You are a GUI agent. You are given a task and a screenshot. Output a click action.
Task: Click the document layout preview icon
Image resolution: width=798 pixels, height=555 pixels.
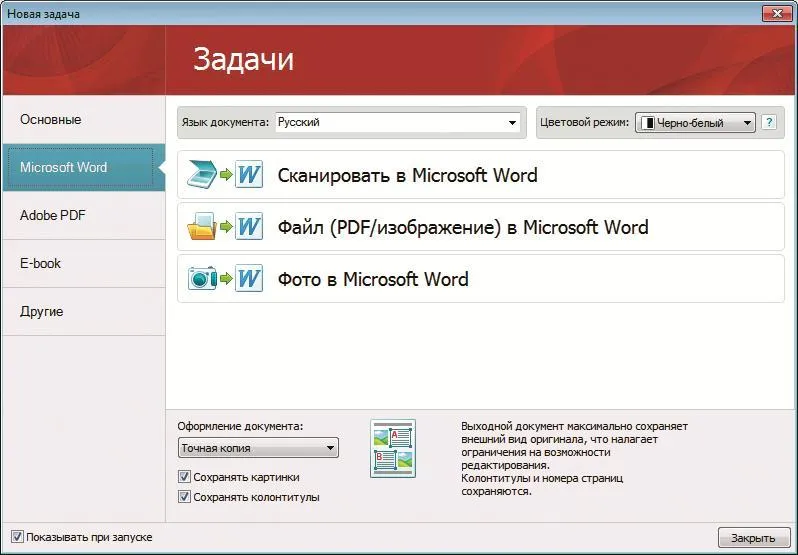[x=393, y=448]
